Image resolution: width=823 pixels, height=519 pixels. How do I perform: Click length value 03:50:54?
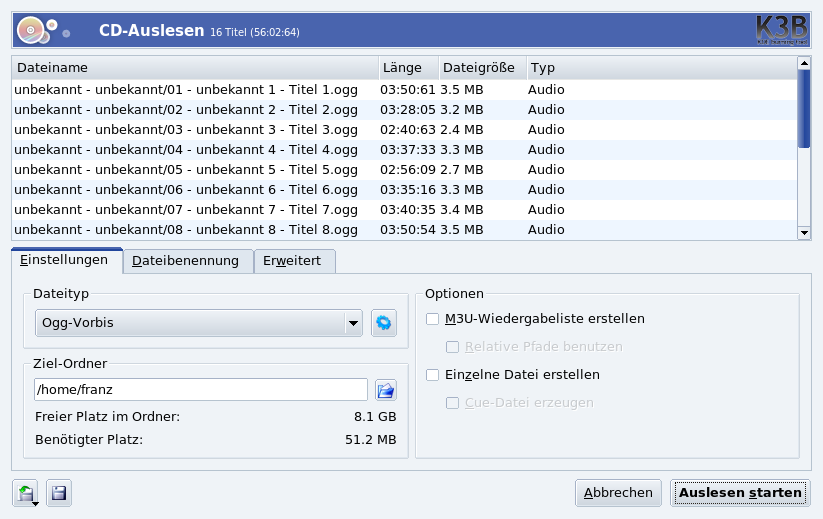point(408,229)
